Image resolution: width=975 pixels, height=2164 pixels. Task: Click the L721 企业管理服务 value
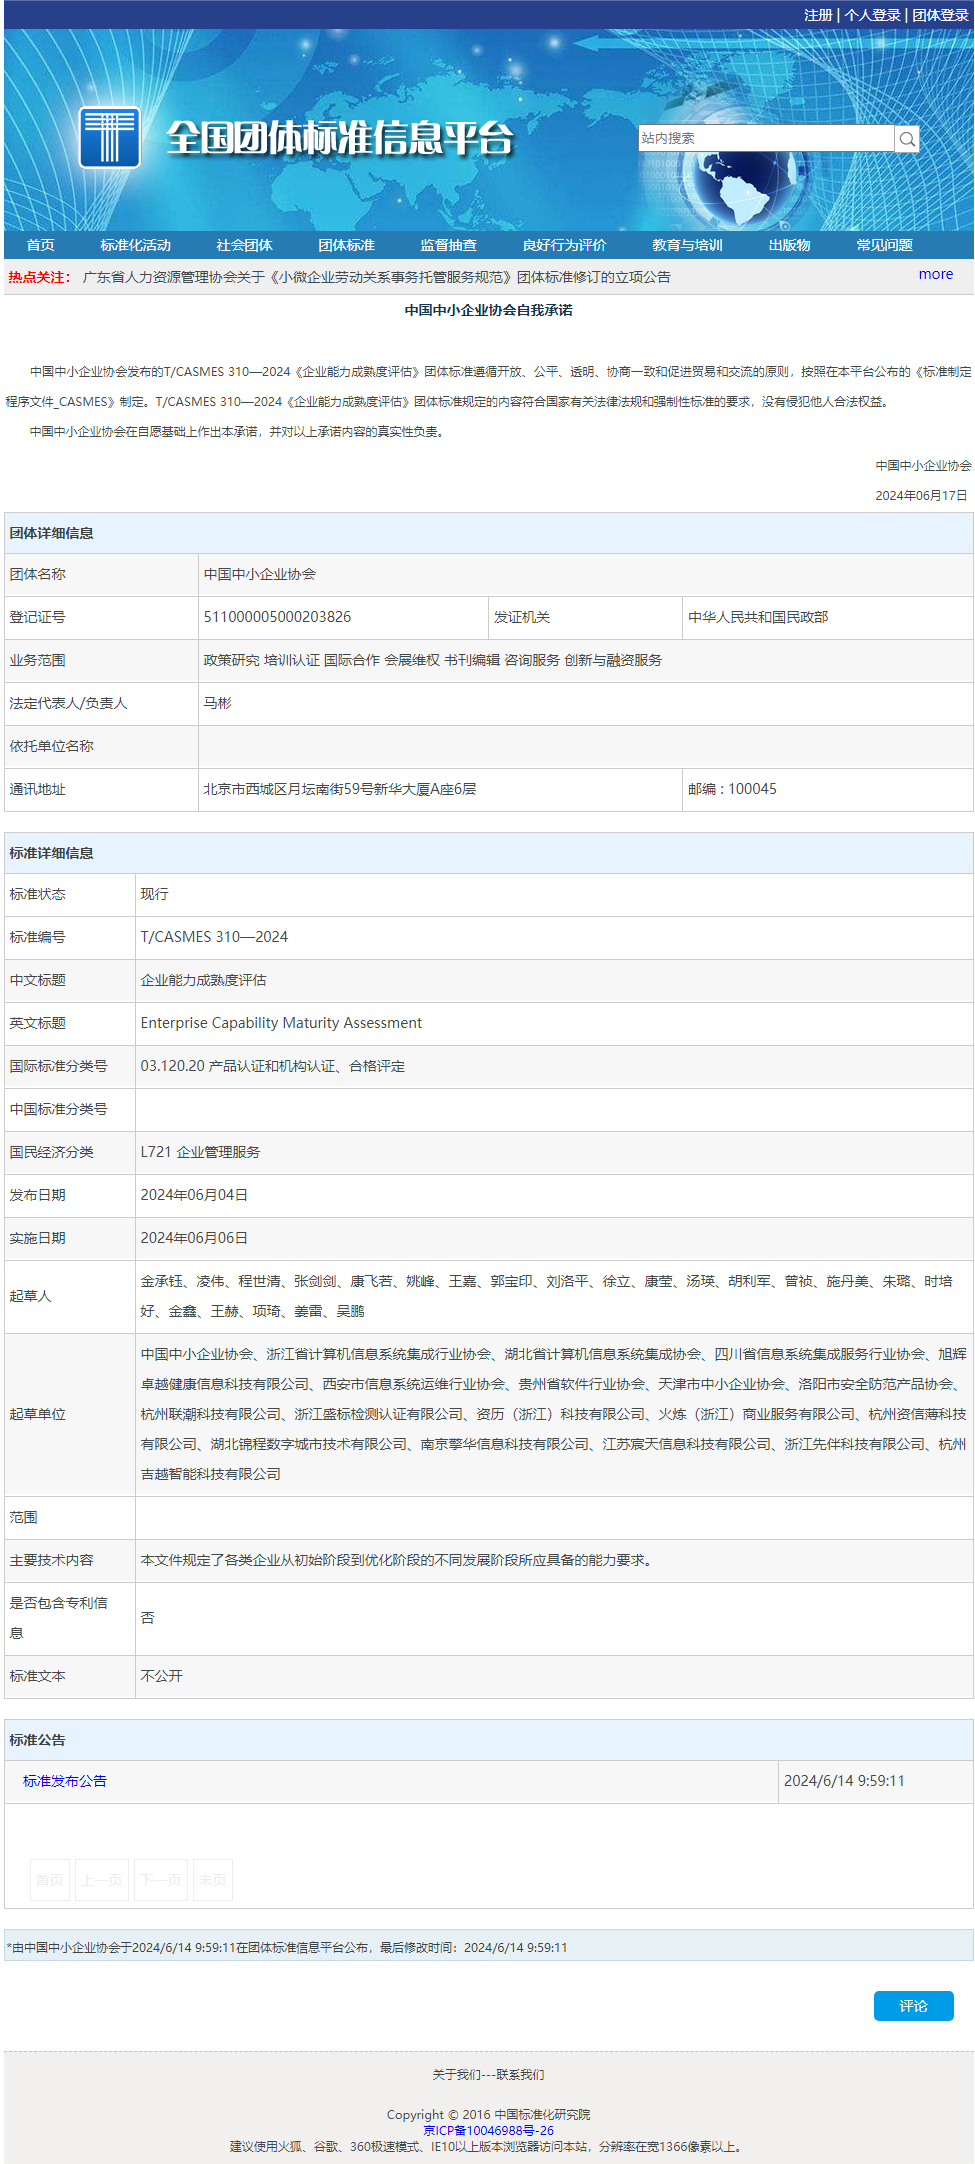tap(200, 1152)
